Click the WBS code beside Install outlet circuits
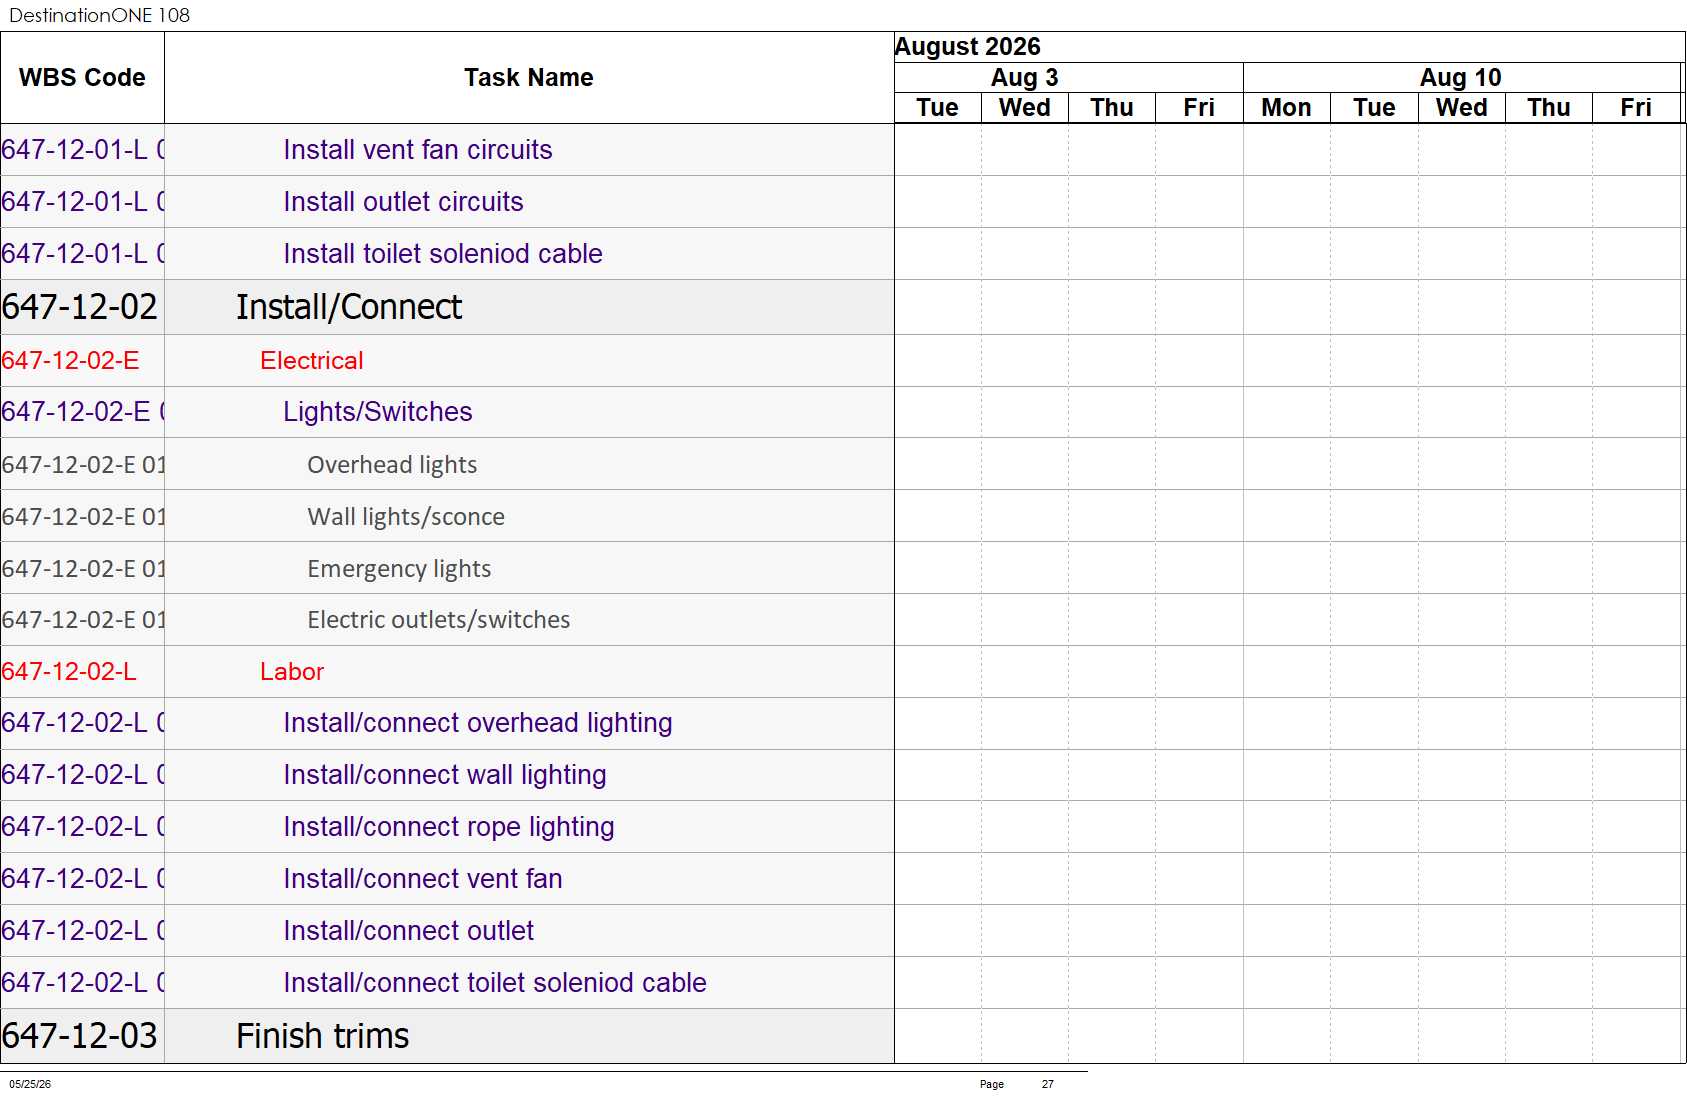 click(83, 202)
